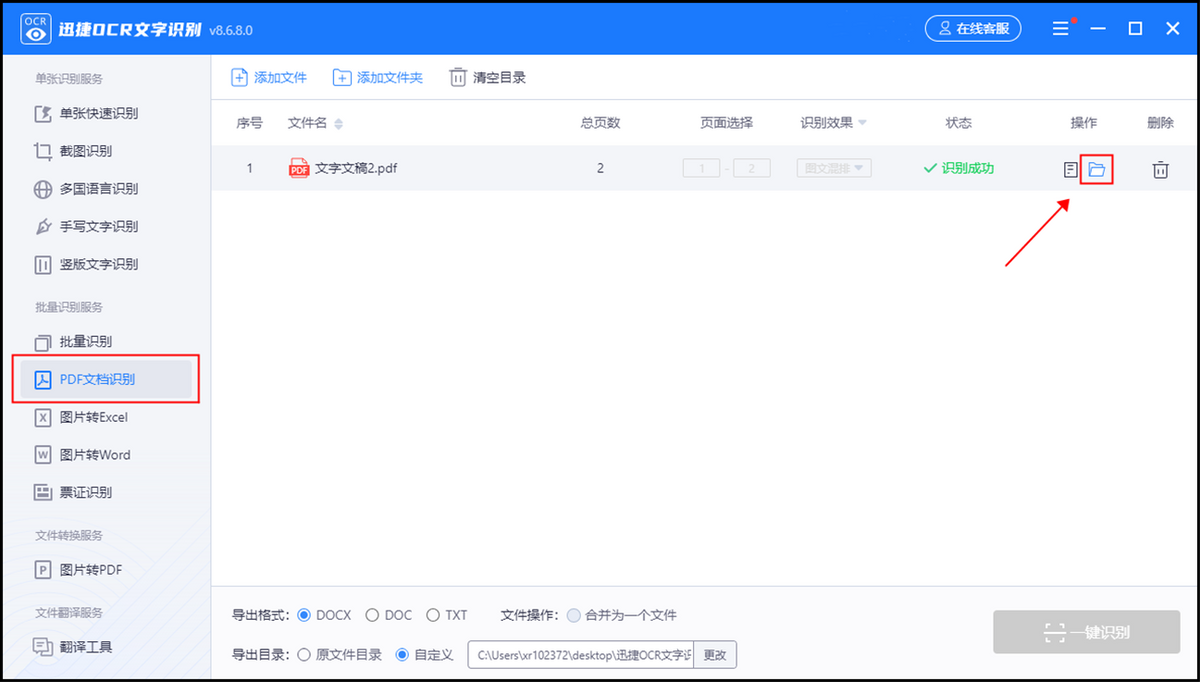This screenshot has height=682, width=1200.
Task: Sort by 文件名 column arrows
Action: point(338,124)
